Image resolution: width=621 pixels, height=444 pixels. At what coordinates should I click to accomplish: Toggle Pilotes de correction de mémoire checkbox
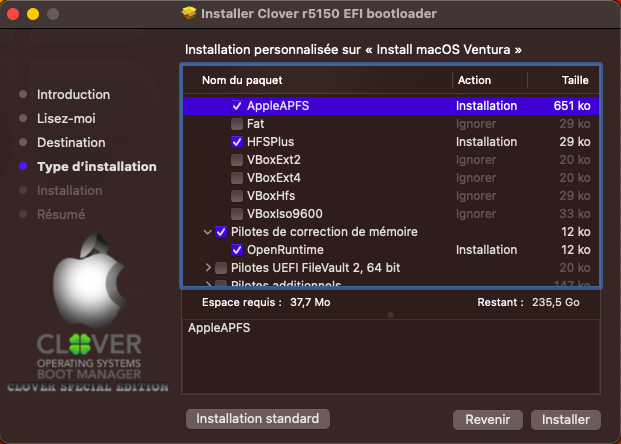tap(221, 232)
